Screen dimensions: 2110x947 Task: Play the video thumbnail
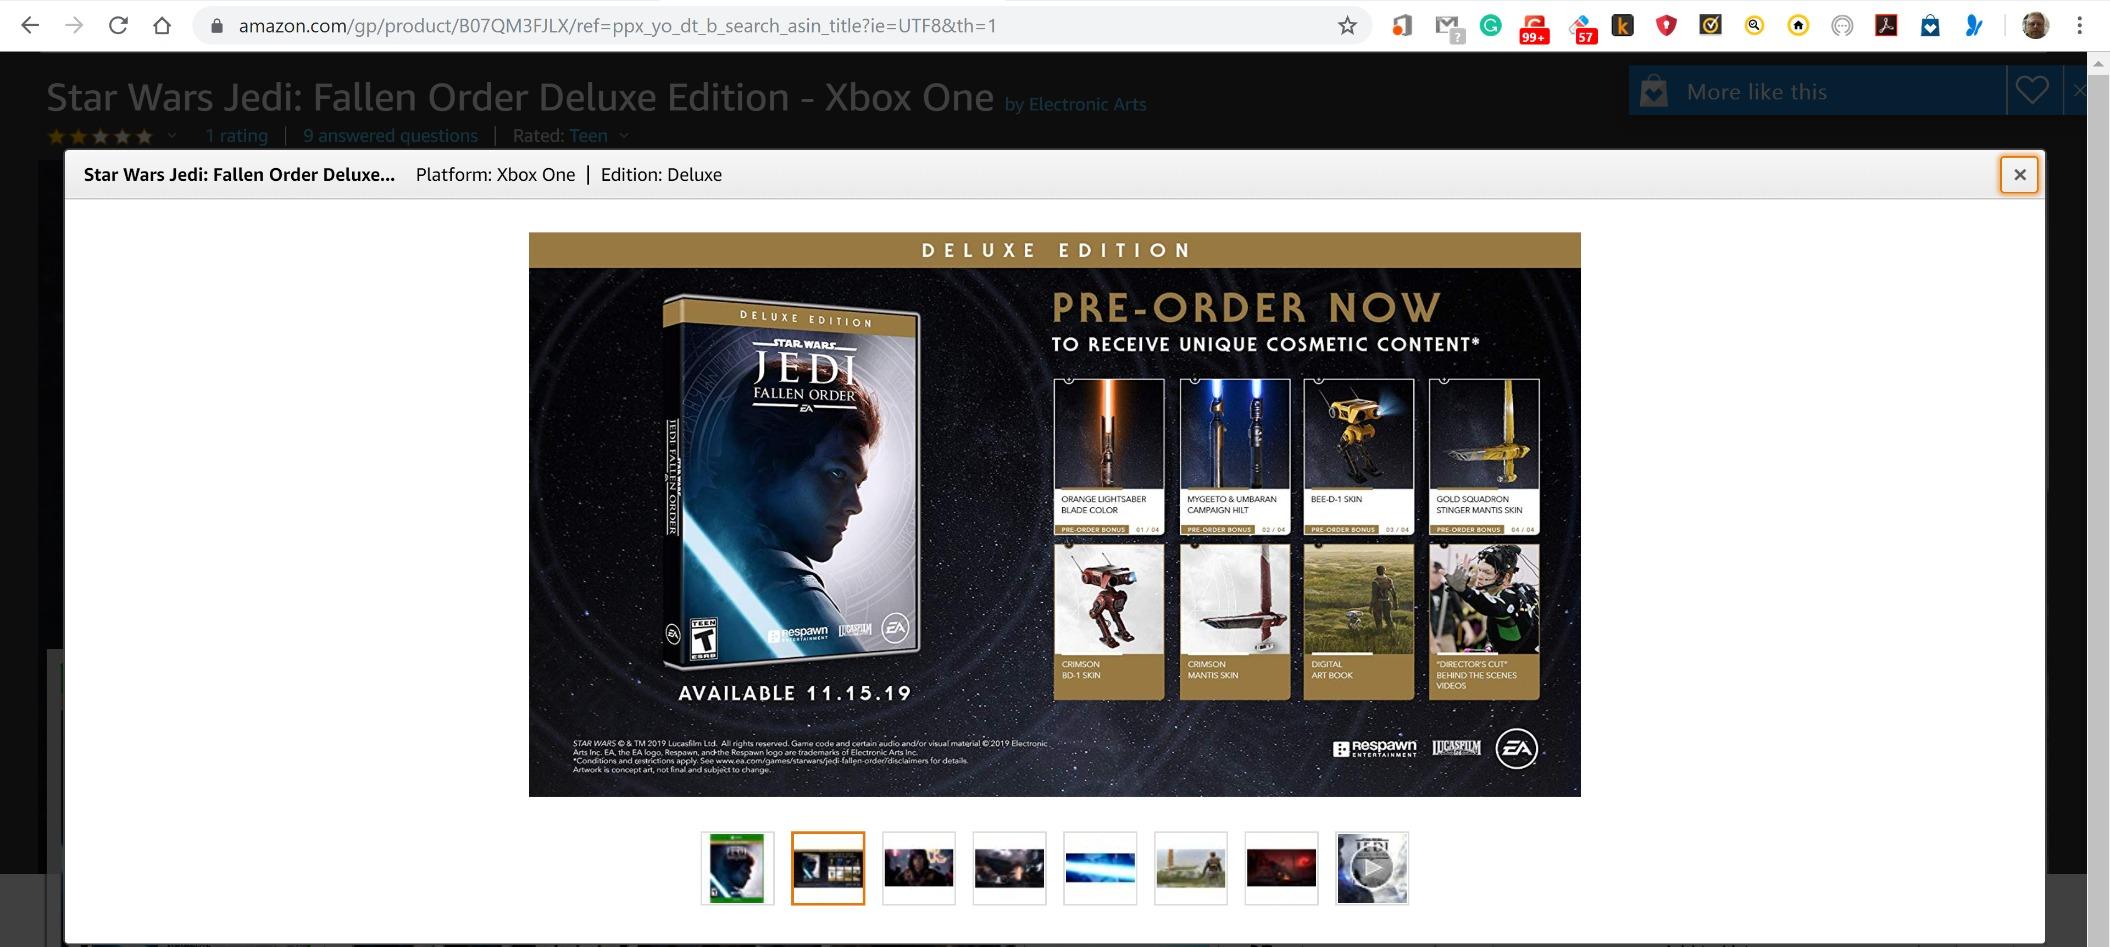pyautogui.click(x=1372, y=868)
